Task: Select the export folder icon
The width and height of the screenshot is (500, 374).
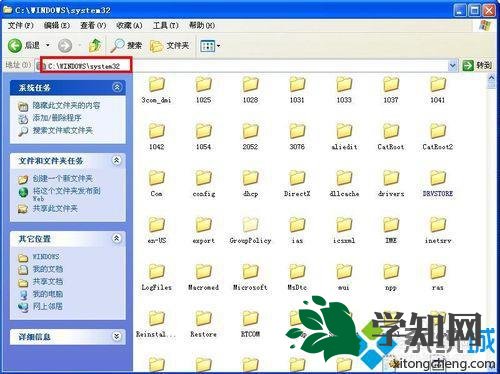Action: (203, 225)
